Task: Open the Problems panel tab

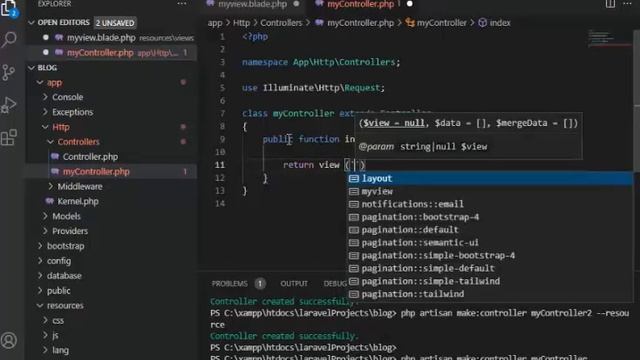Action: click(229, 284)
